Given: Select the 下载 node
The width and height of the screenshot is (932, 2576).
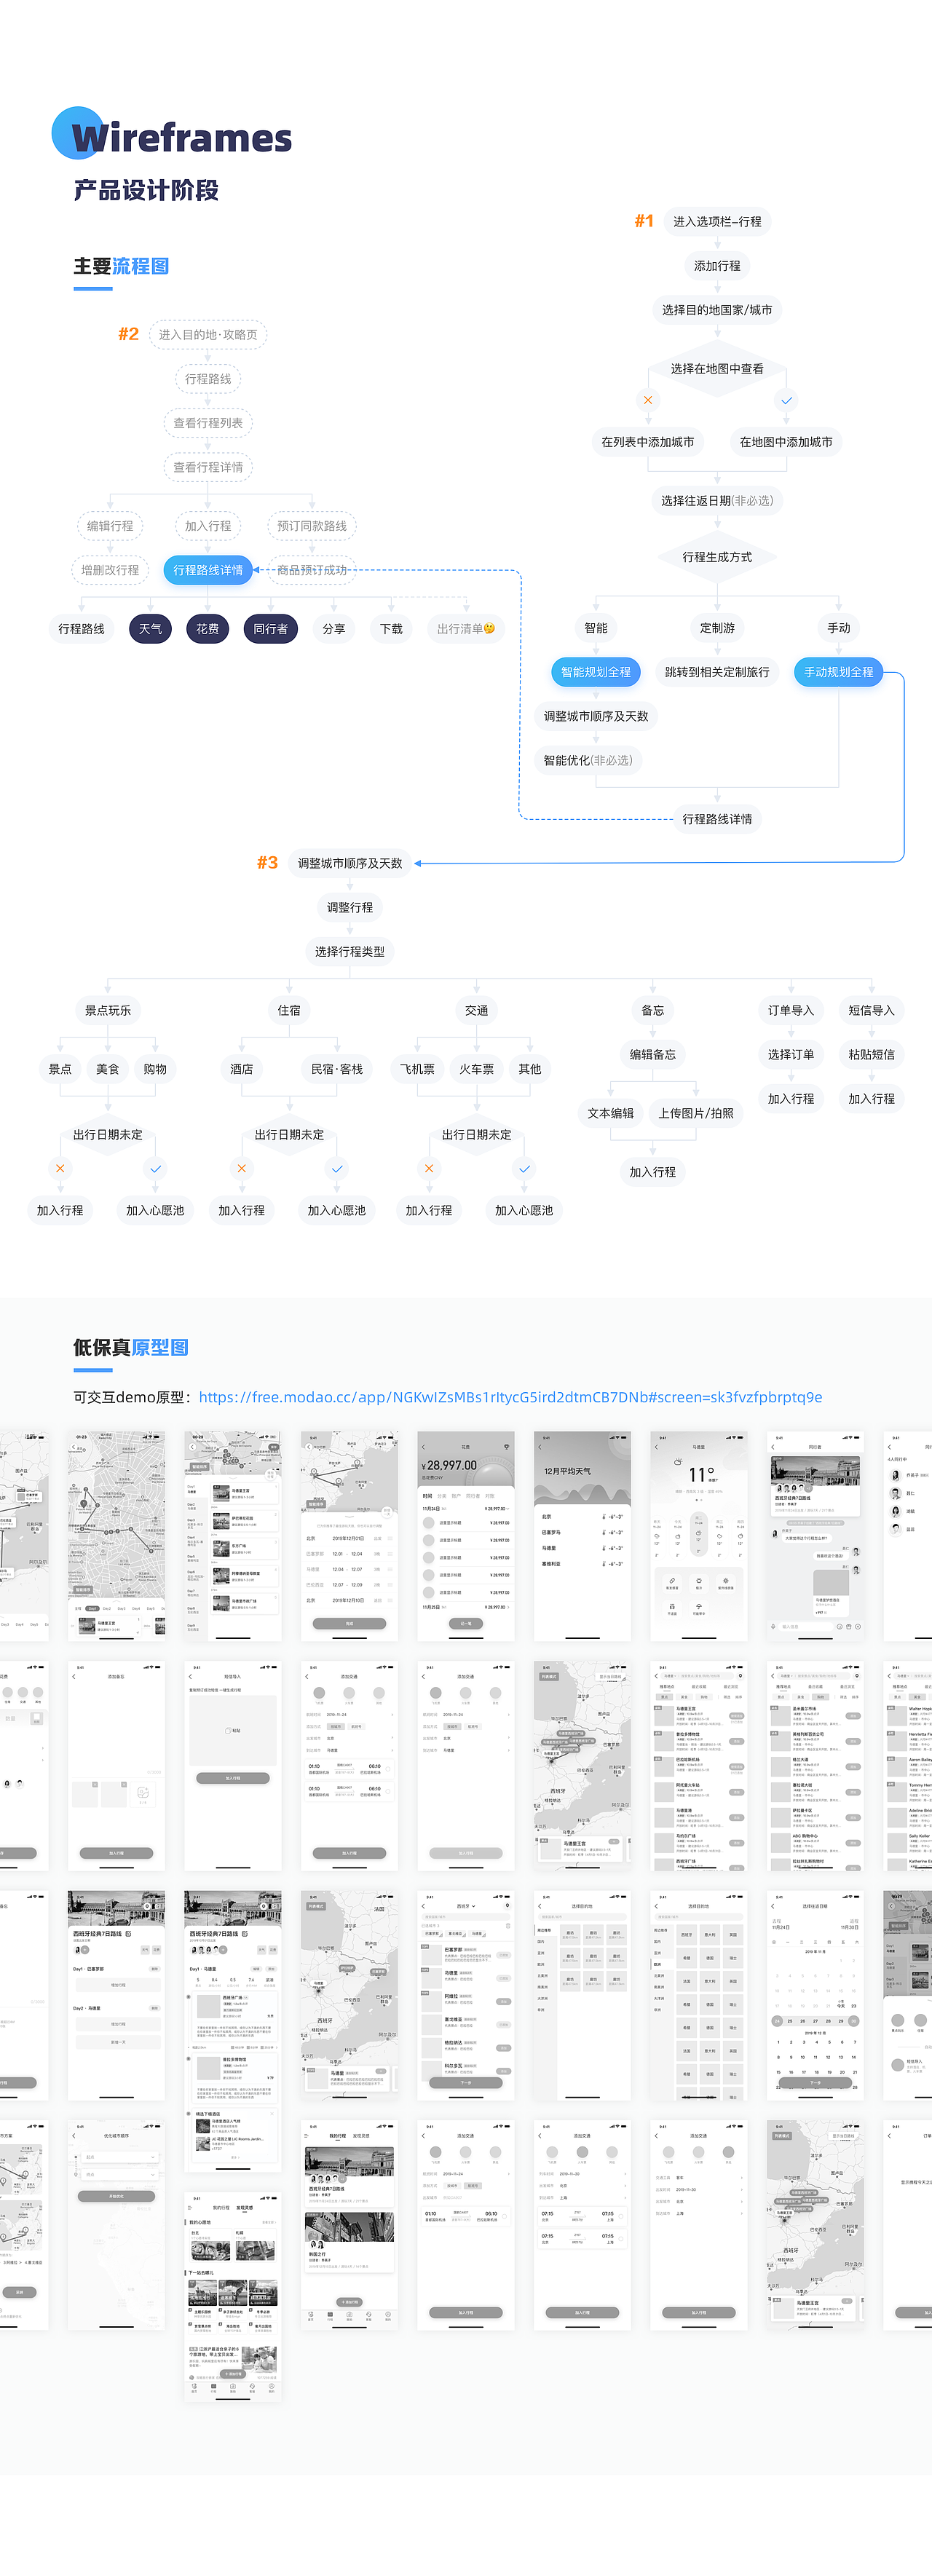Looking at the screenshot, I should click(x=391, y=629).
